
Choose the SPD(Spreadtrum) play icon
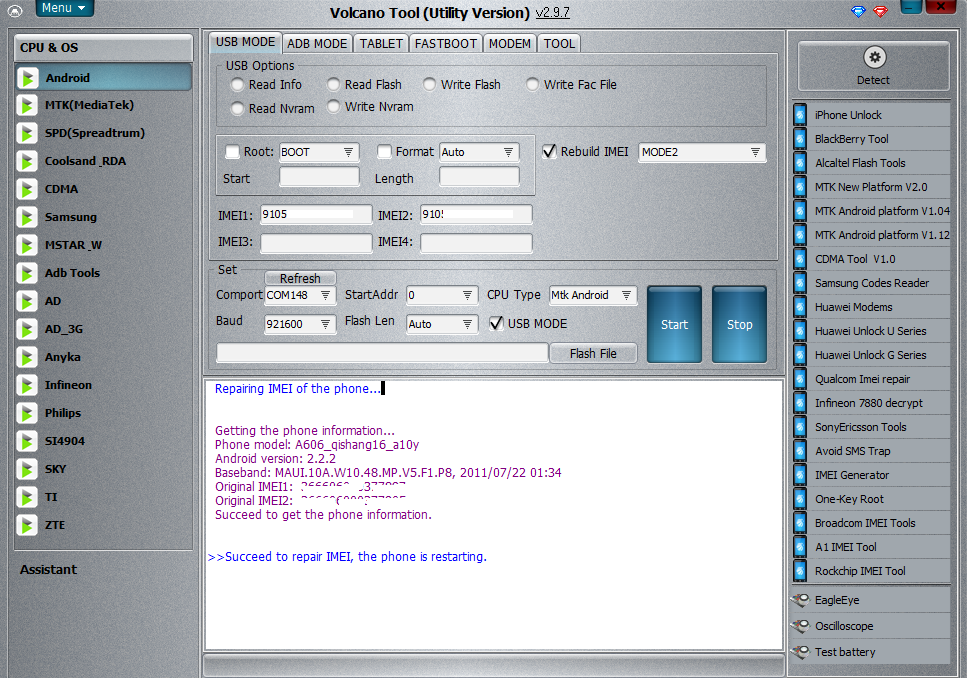27,133
